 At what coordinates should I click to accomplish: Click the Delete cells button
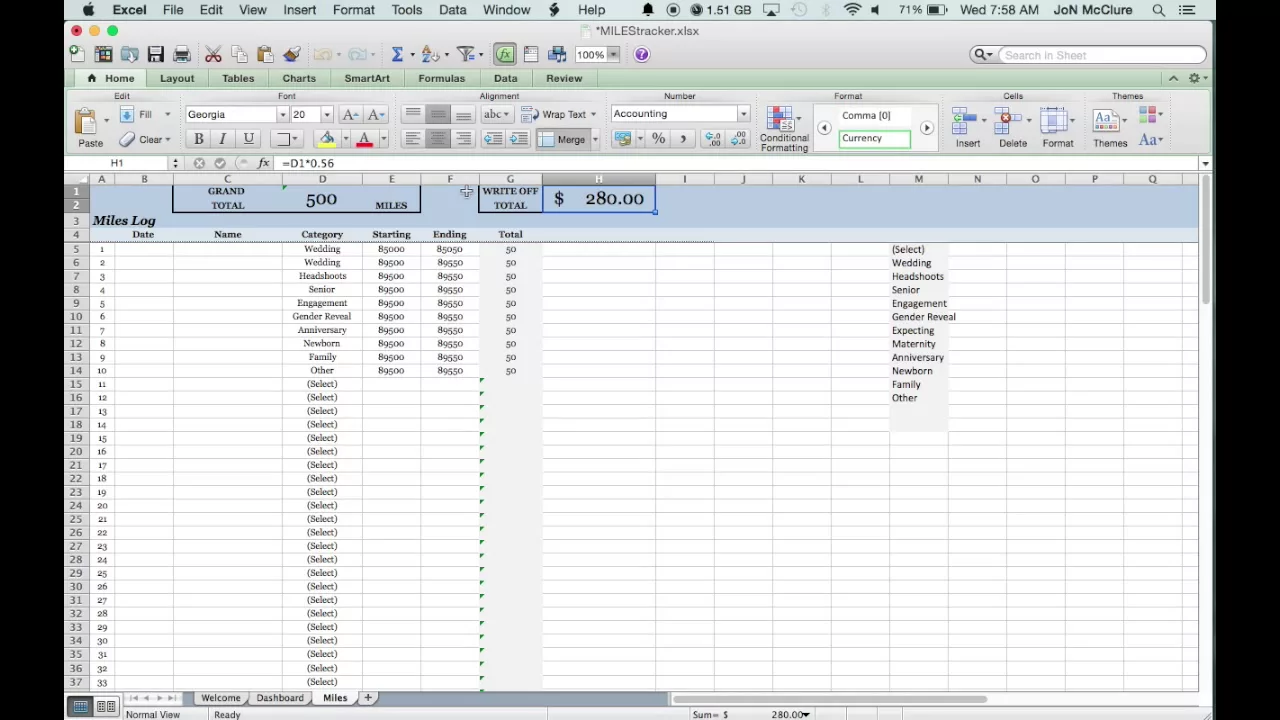click(1012, 128)
